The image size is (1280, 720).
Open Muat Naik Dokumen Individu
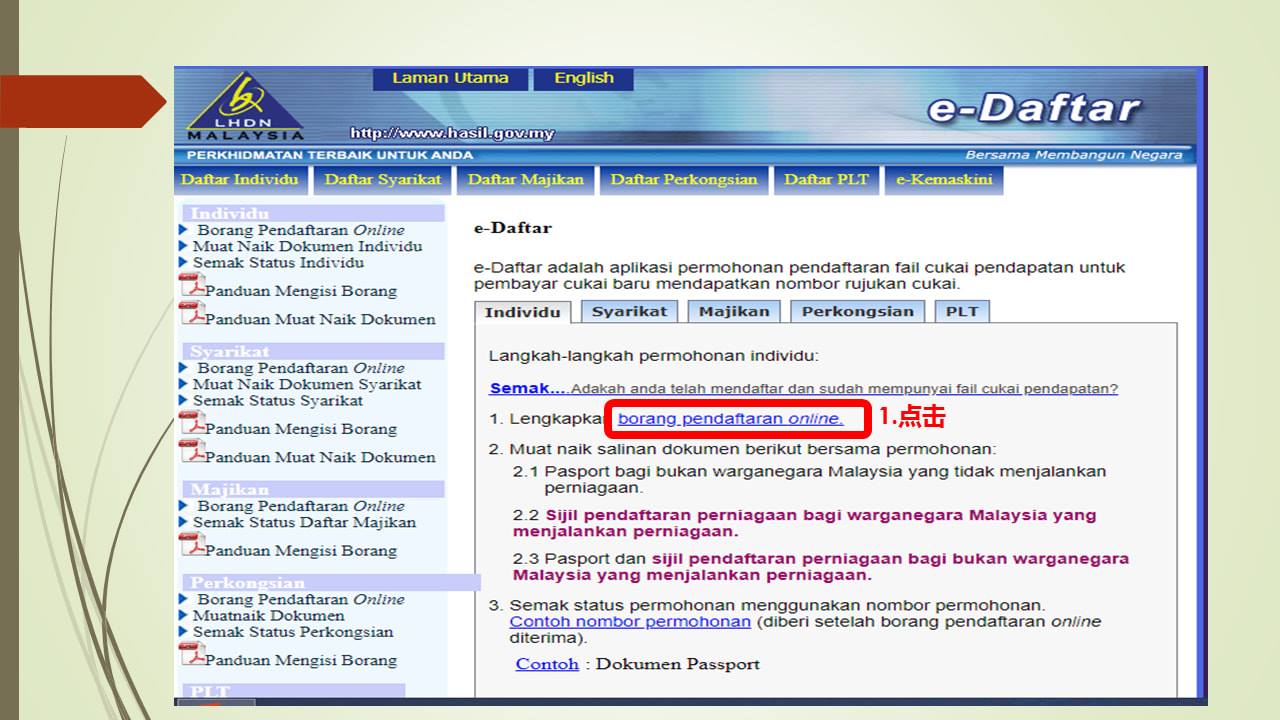pos(307,246)
